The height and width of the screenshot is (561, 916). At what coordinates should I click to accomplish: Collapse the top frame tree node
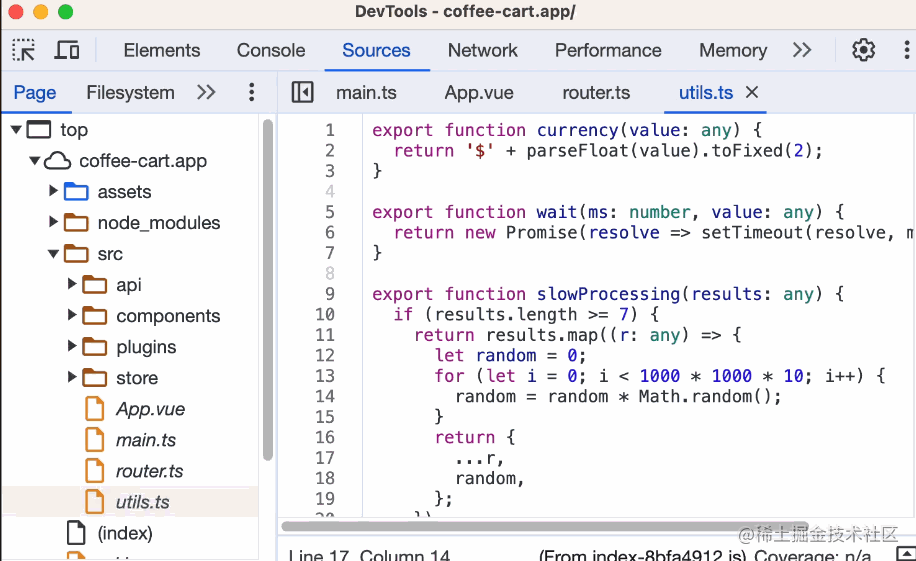coord(16,129)
